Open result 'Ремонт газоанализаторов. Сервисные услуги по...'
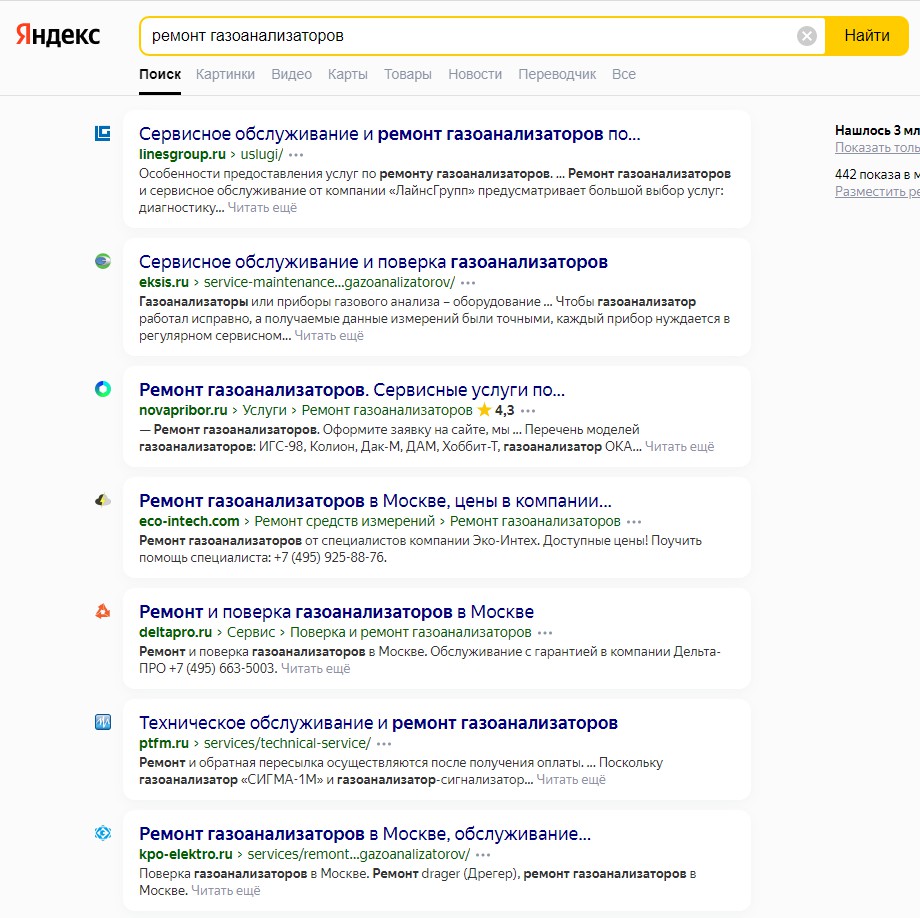The width and height of the screenshot is (920, 918). [x=352, y=389]
